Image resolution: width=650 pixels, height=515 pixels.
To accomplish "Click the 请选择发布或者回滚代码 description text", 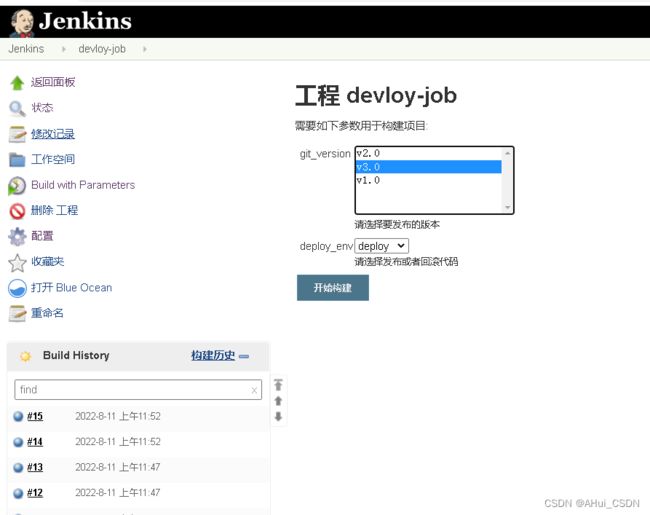I will click(406, 262).
